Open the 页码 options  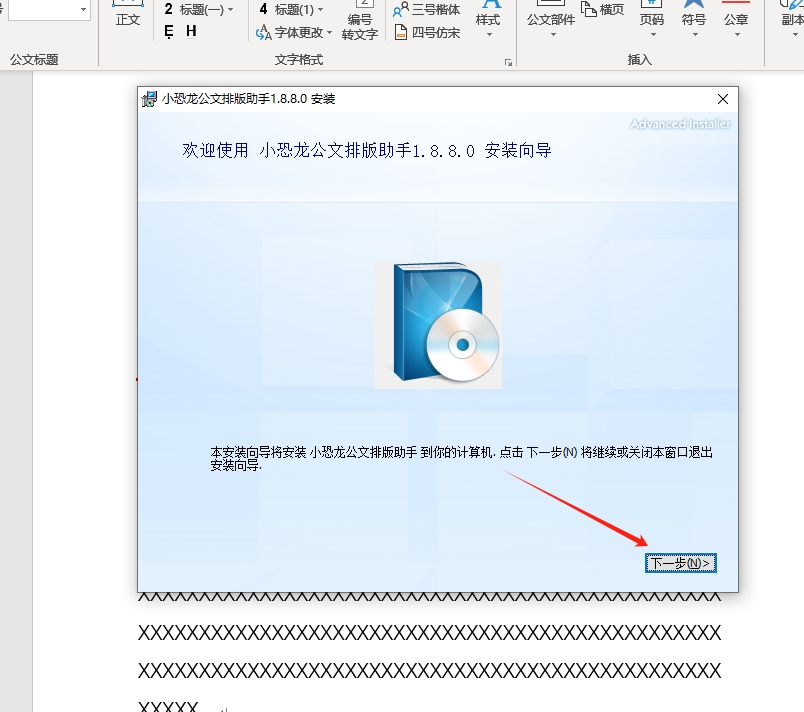tap(651, 20)
